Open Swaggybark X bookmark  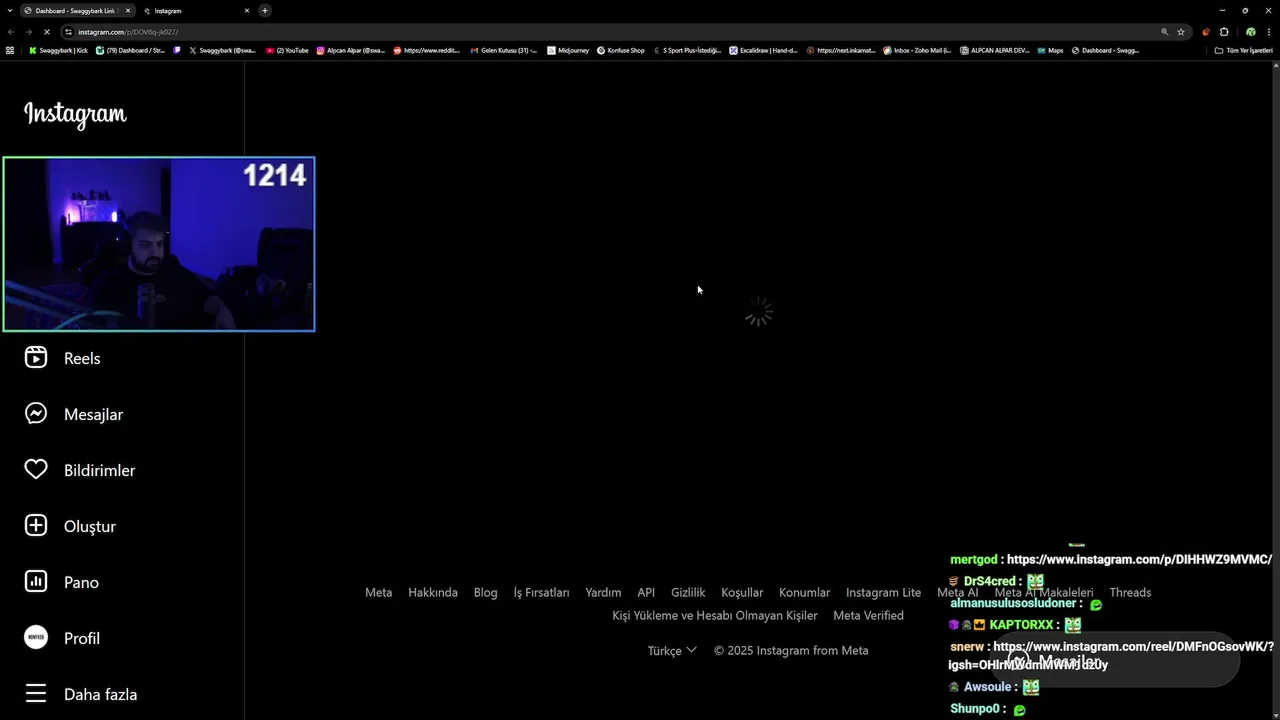(222, 50)
